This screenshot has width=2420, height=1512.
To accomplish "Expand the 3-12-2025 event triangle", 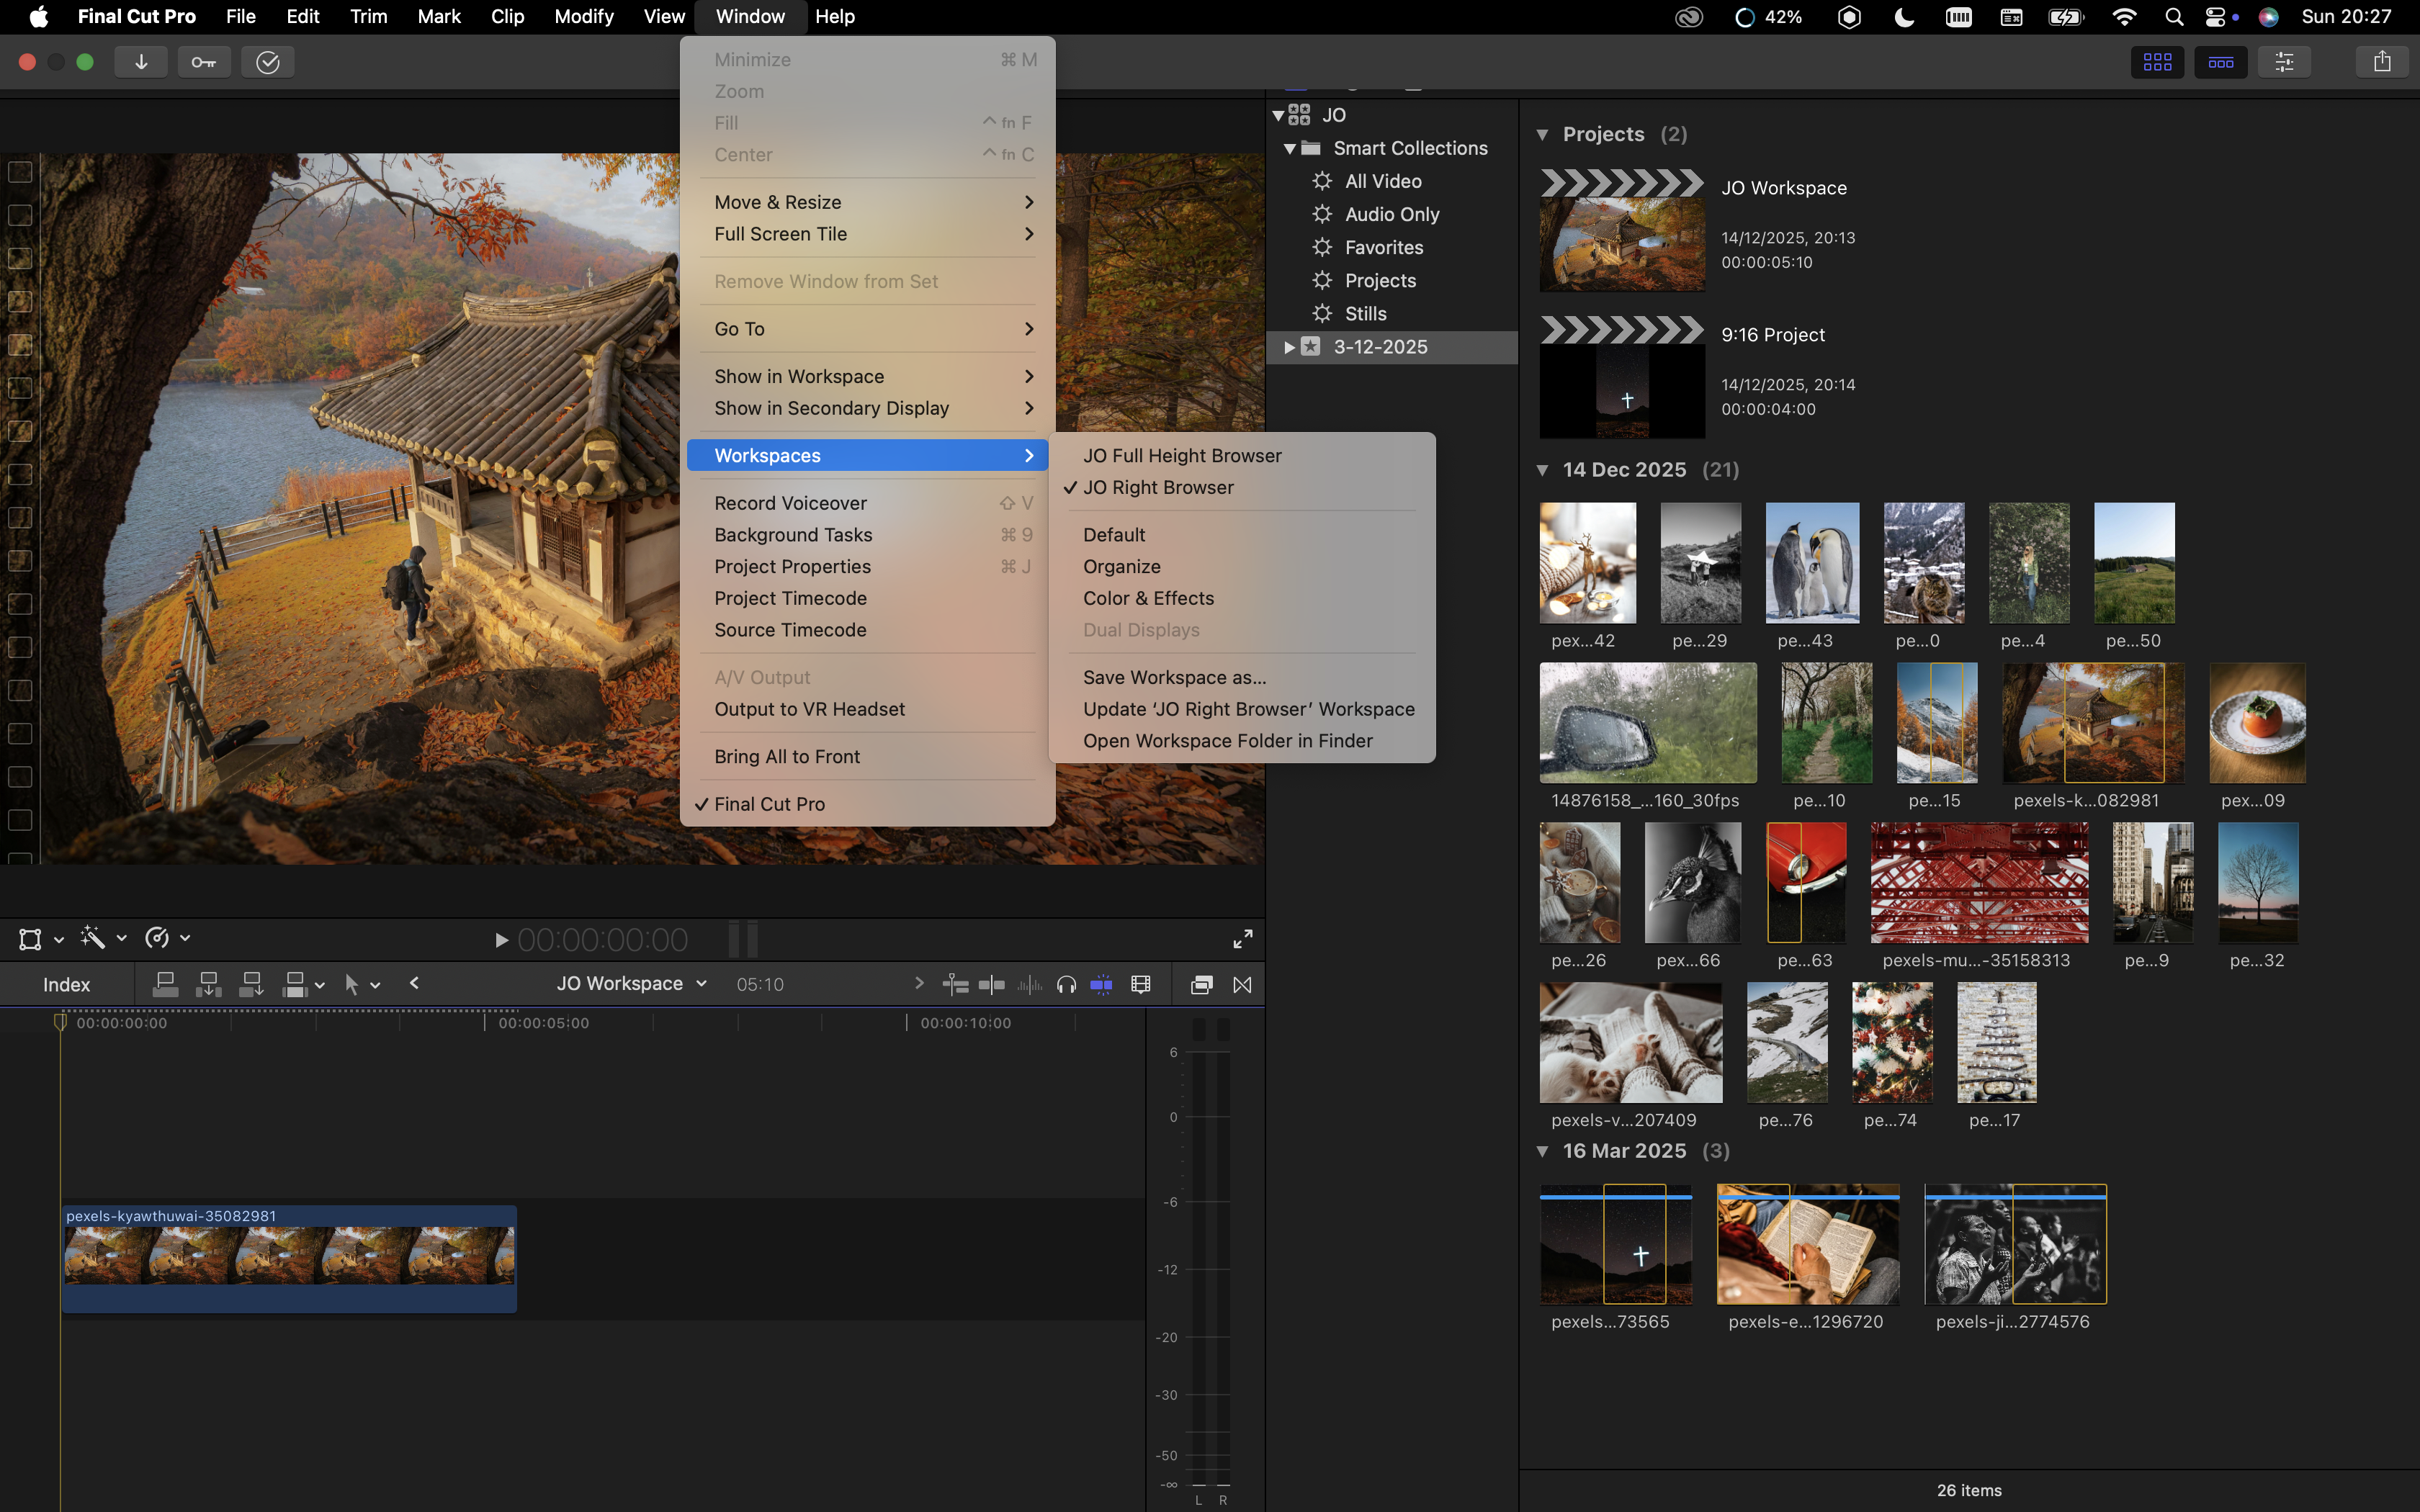I will tap(1289, 347).
